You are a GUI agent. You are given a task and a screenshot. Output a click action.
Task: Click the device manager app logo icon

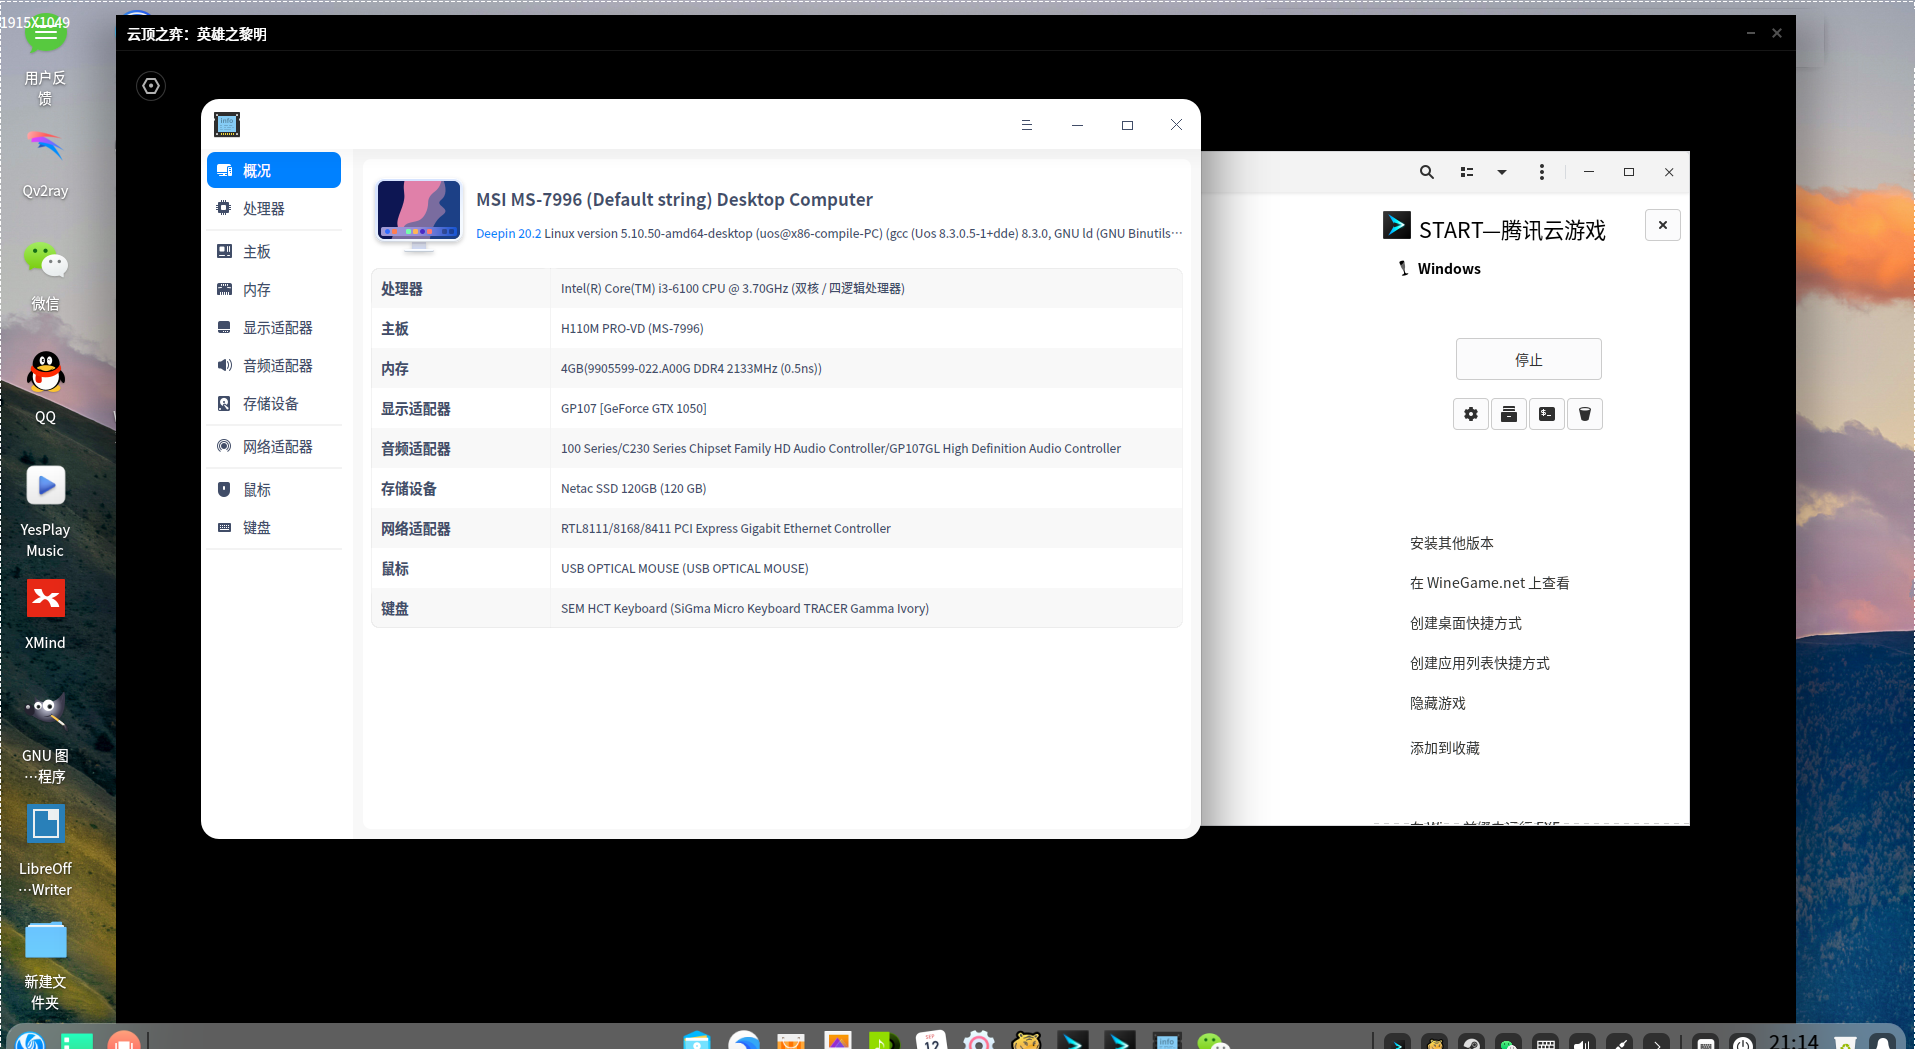tap(227, 124)
